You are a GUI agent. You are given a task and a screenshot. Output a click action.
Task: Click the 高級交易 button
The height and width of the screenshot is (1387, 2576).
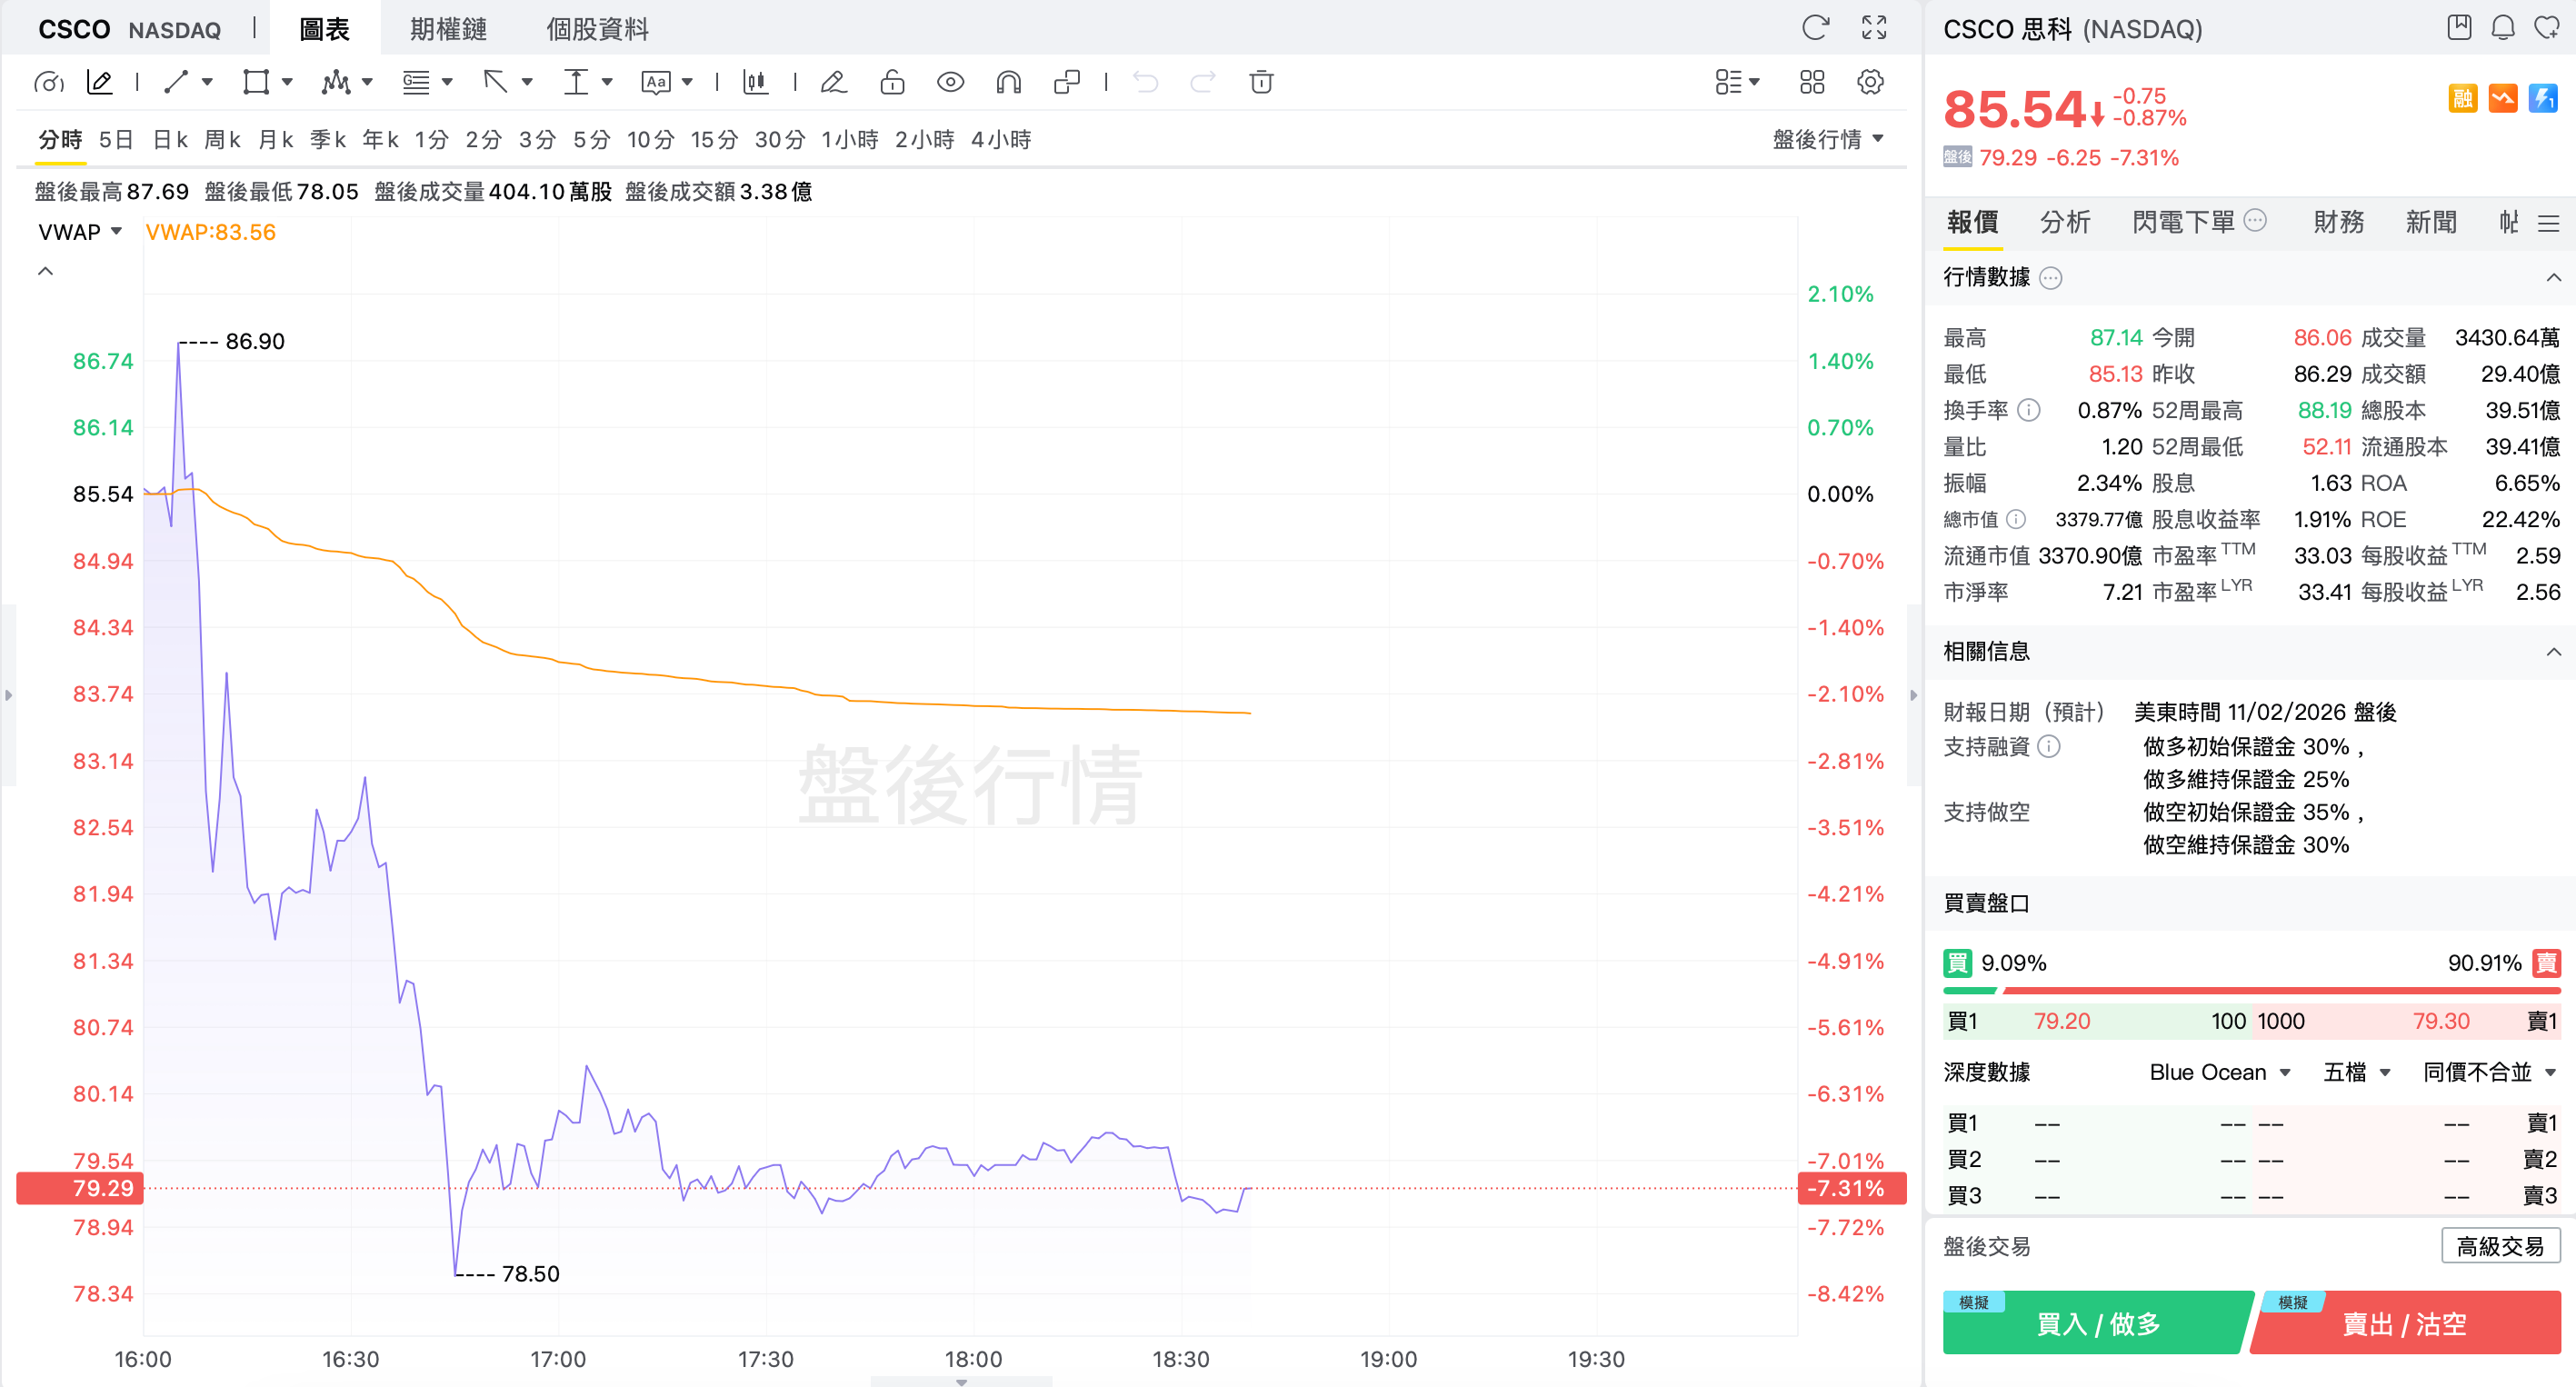[2499, 1246]
